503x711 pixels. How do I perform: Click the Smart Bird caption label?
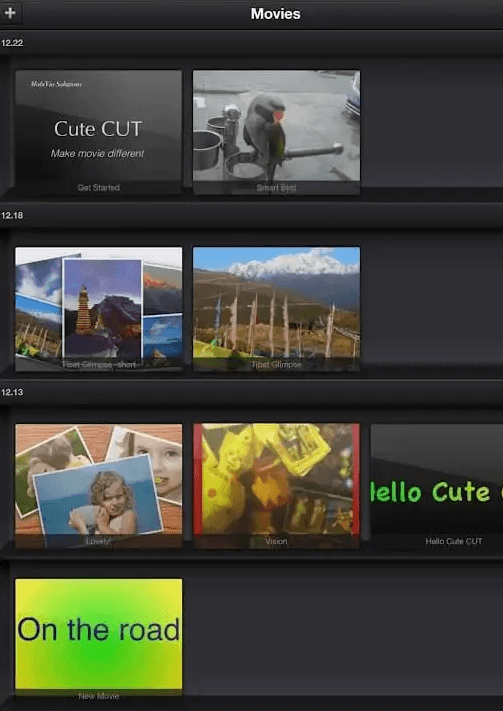(276, 187)
